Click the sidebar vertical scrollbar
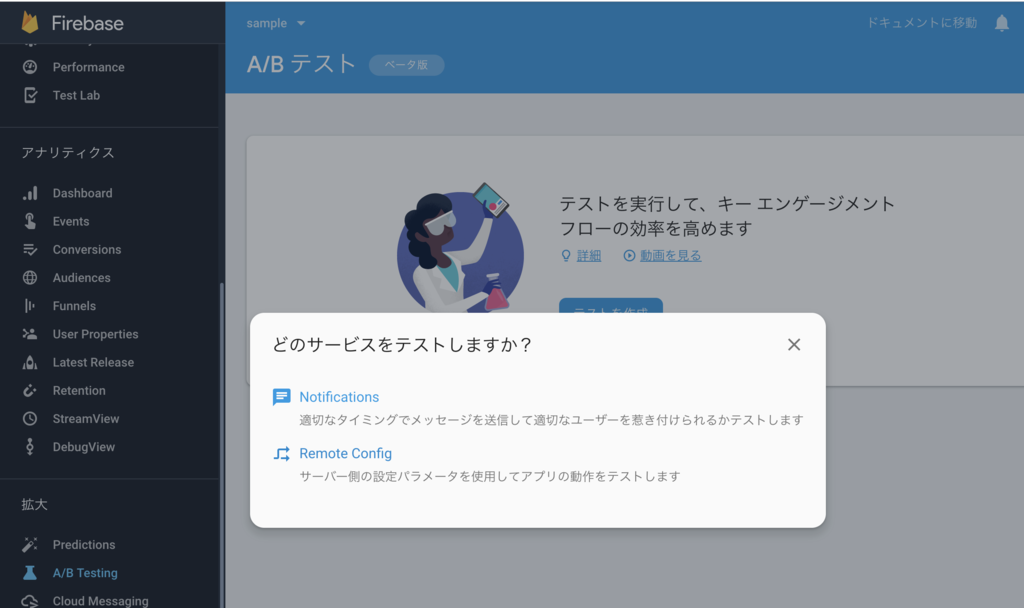This screenshot has height=608, width=1024. click(222, 444)
